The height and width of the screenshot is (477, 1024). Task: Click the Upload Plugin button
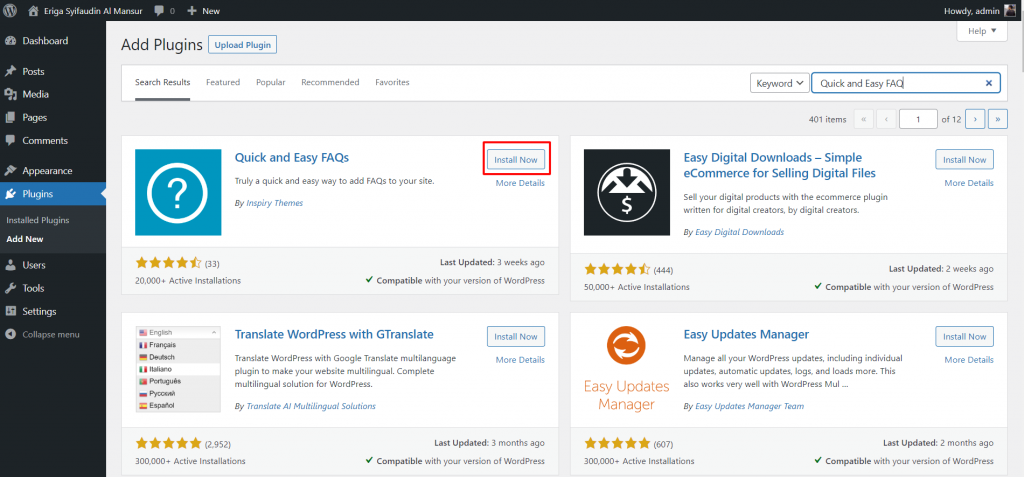[242, 45]
